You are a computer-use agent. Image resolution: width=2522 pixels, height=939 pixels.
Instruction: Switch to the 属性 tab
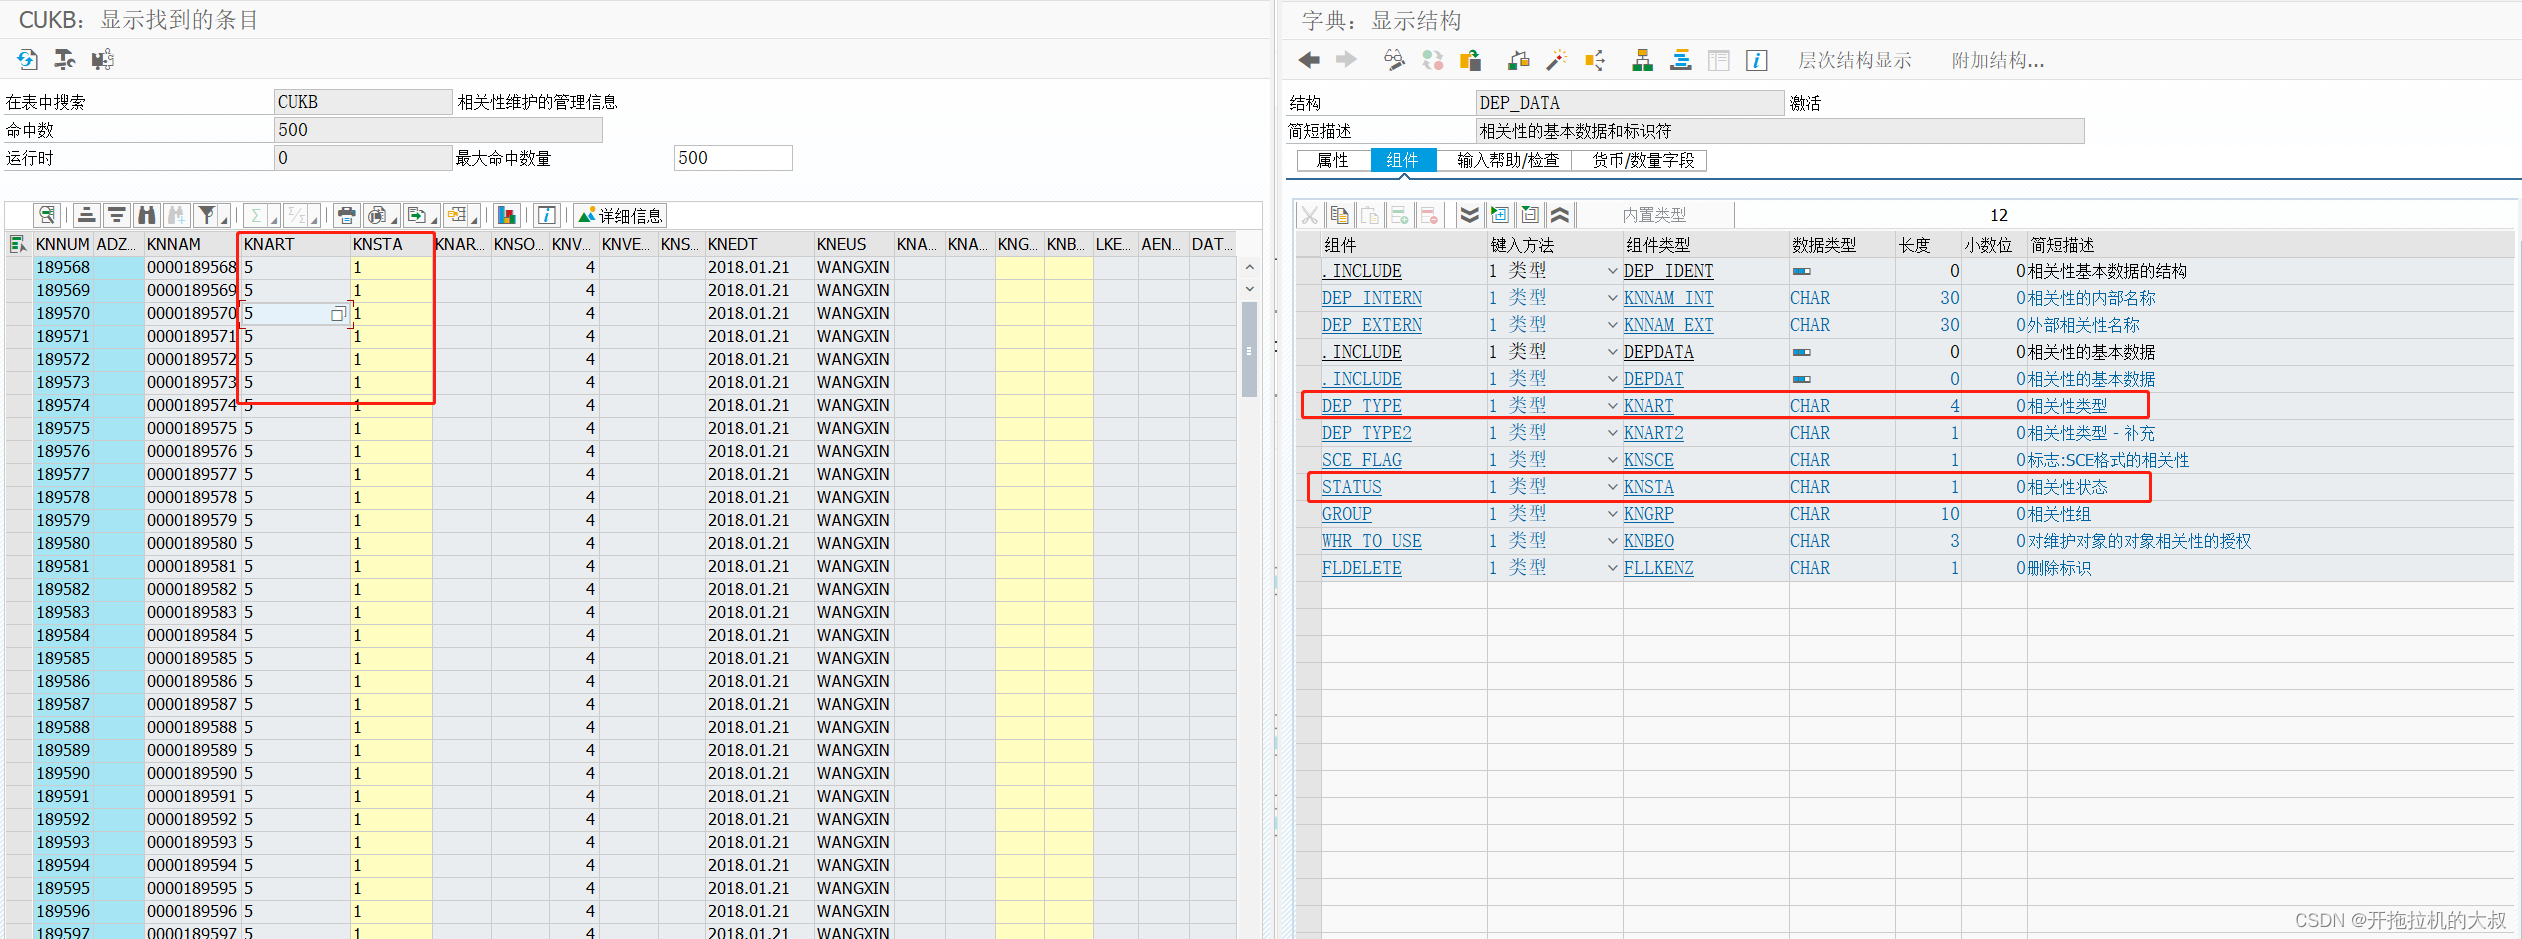(1333, 160)
